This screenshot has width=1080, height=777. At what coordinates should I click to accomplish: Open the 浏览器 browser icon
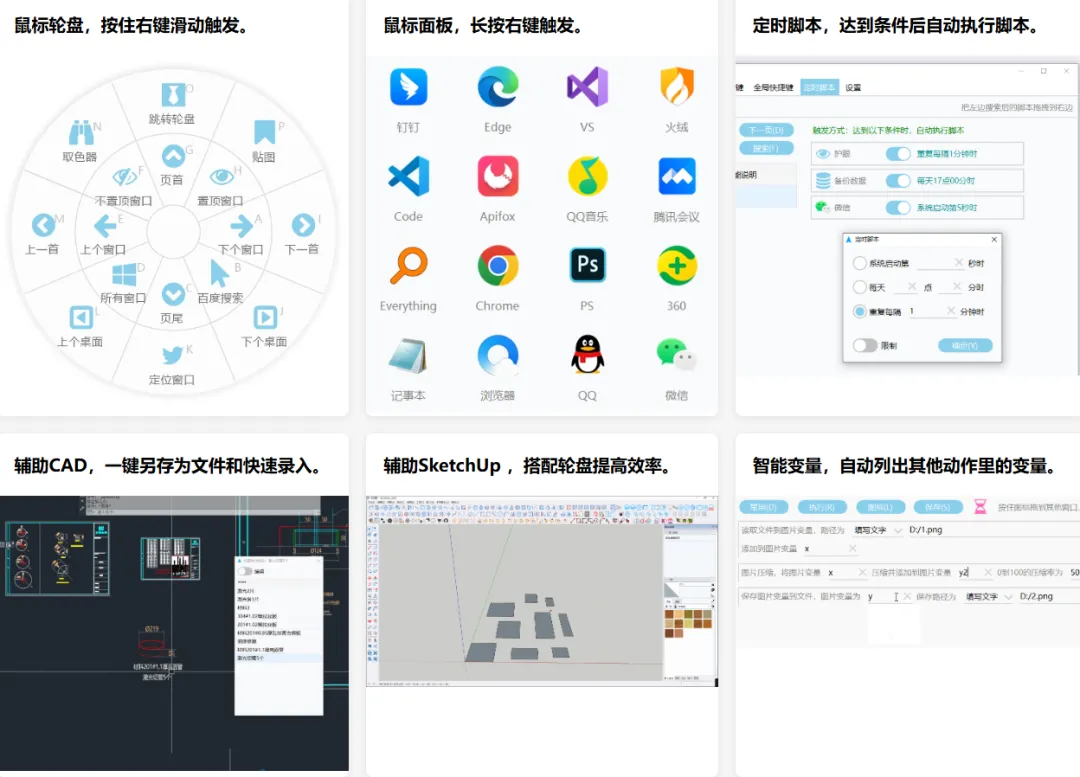coord(498,355)
